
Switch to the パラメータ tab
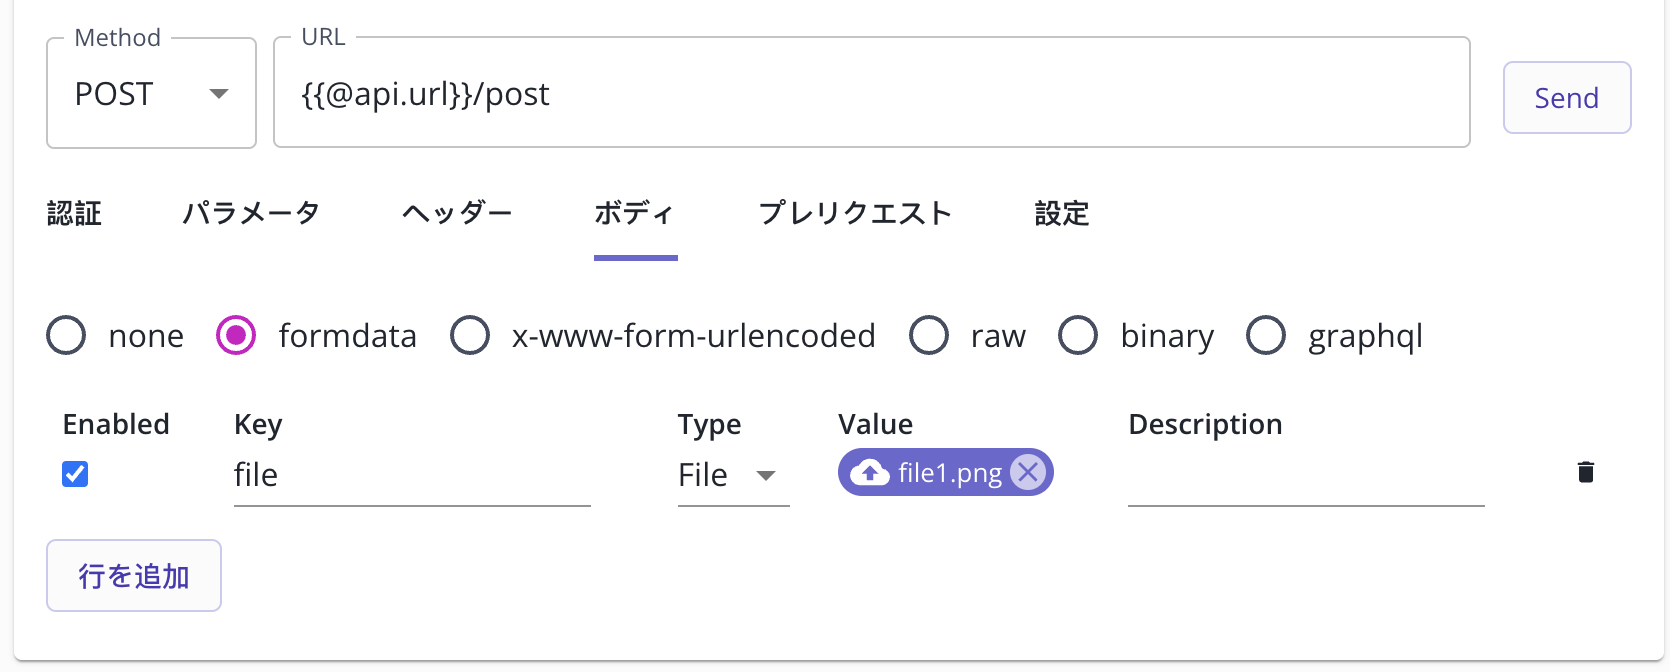(x=251, y=213)
